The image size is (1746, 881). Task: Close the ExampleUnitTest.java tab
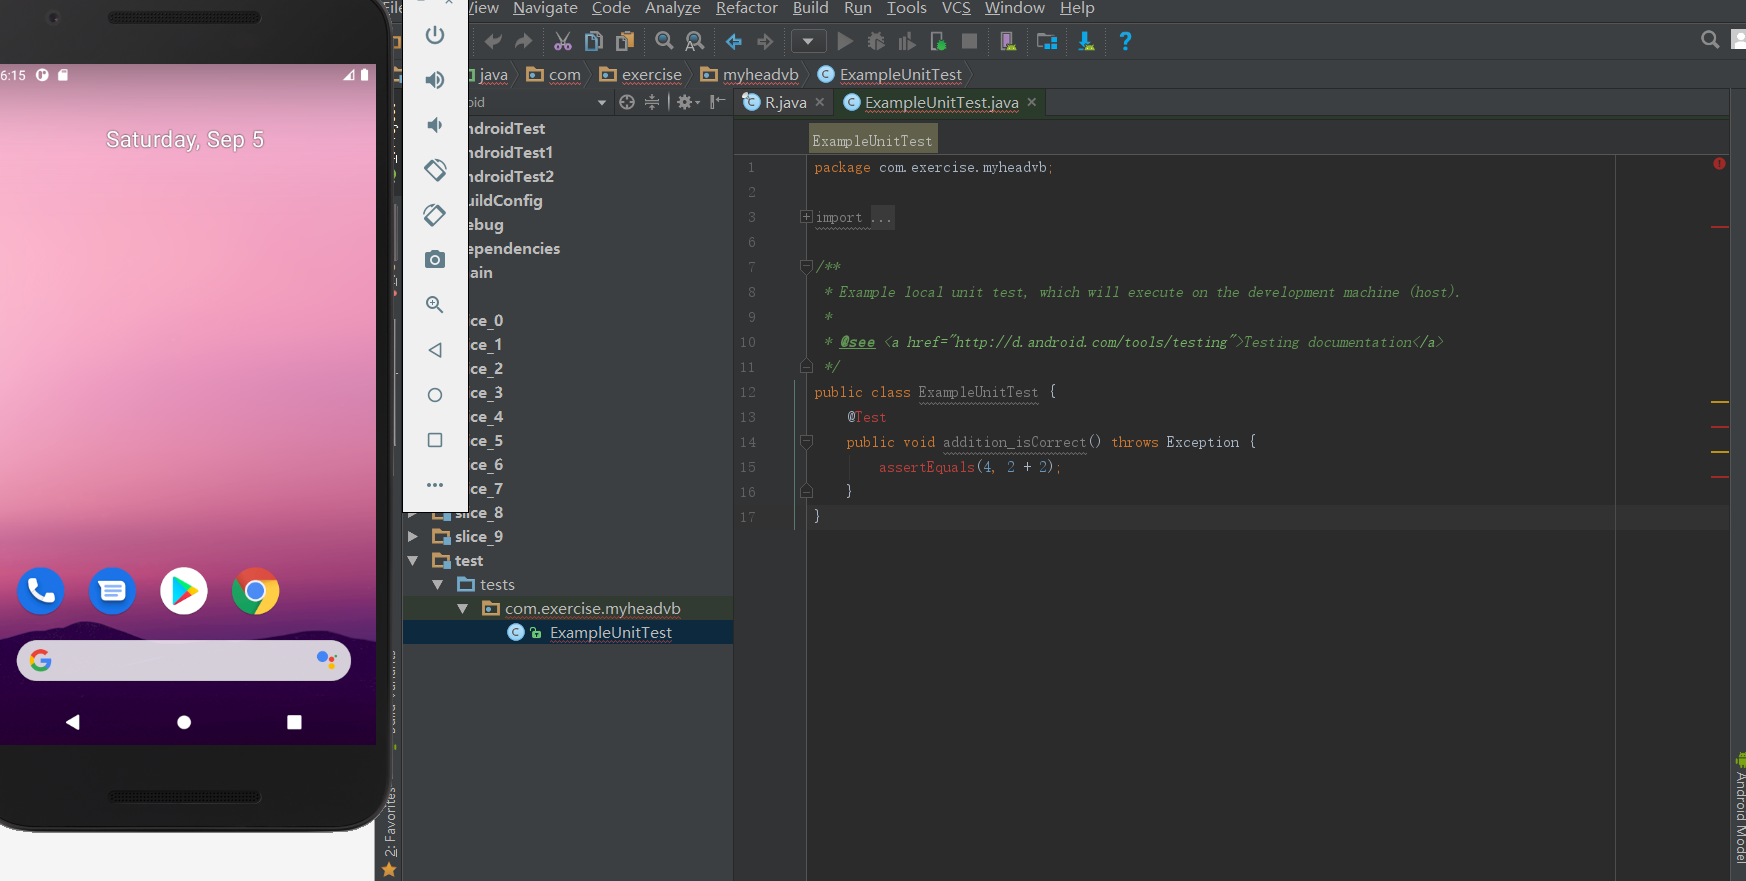(x=1032, y=102)
